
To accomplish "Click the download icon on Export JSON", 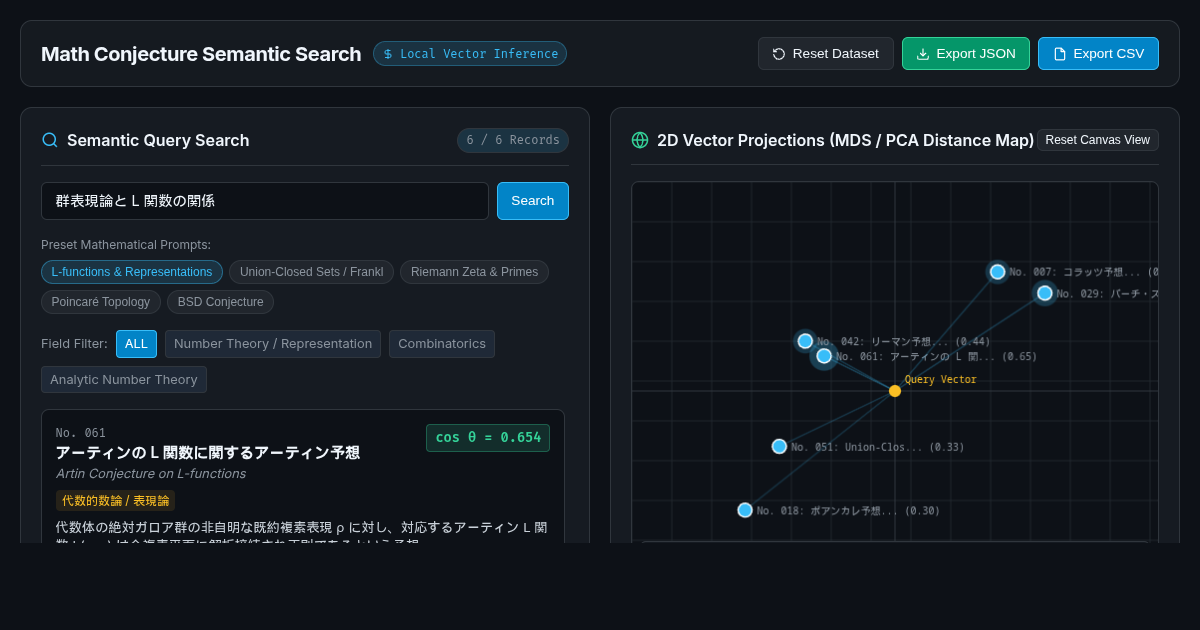I will [x=923, y=54].
